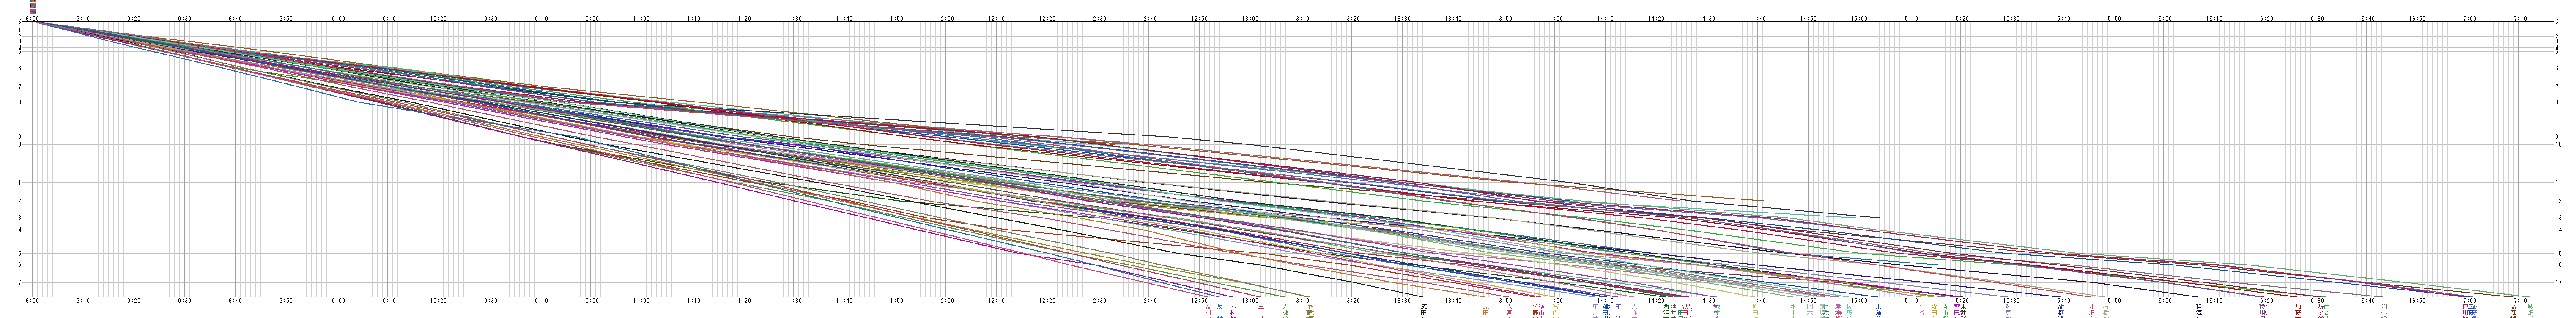The height and width of the screenshot is (318, 2576).
Task: Click the 9:00 label on bottom time axis
Action: 33,300
